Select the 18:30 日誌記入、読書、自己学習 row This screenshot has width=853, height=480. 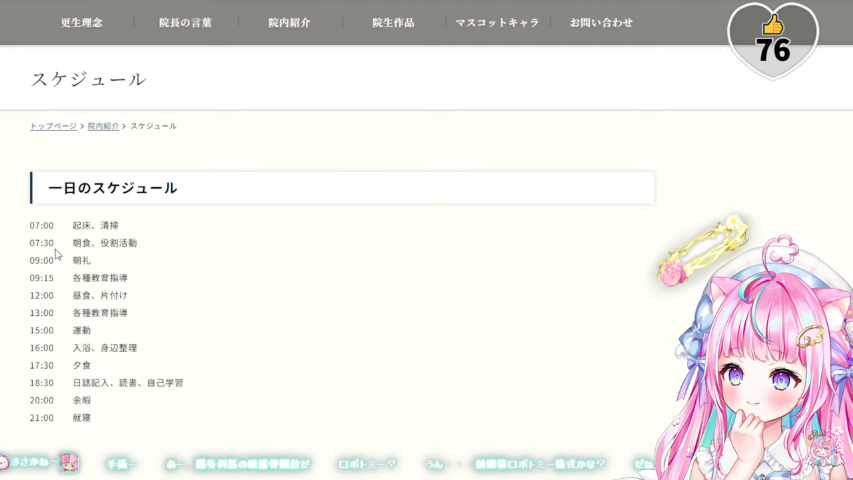tap(107, 383)
